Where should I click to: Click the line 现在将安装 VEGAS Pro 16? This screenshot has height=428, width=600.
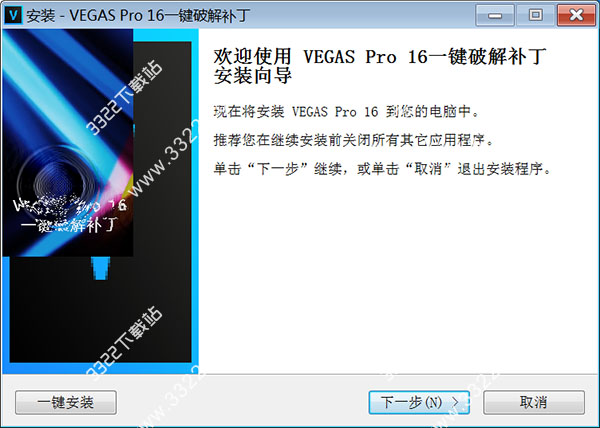click(347, 112)
